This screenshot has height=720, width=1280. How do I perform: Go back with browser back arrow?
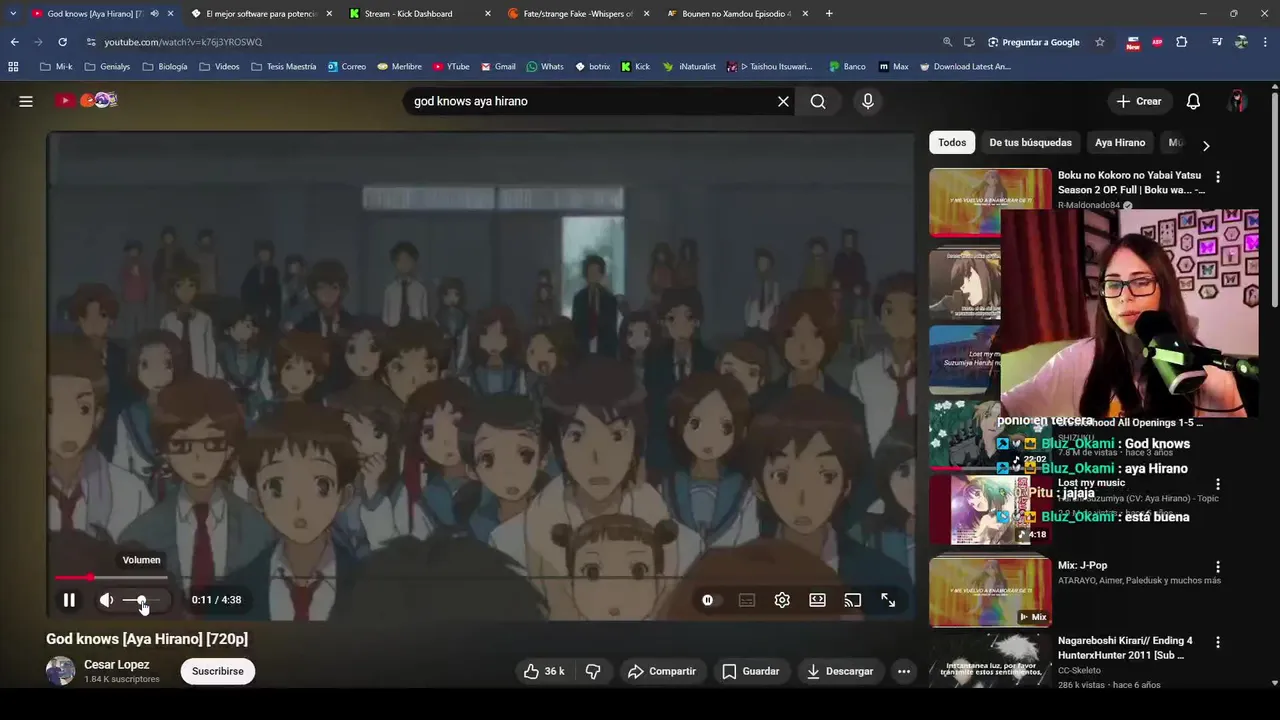[x=14, y=42]
